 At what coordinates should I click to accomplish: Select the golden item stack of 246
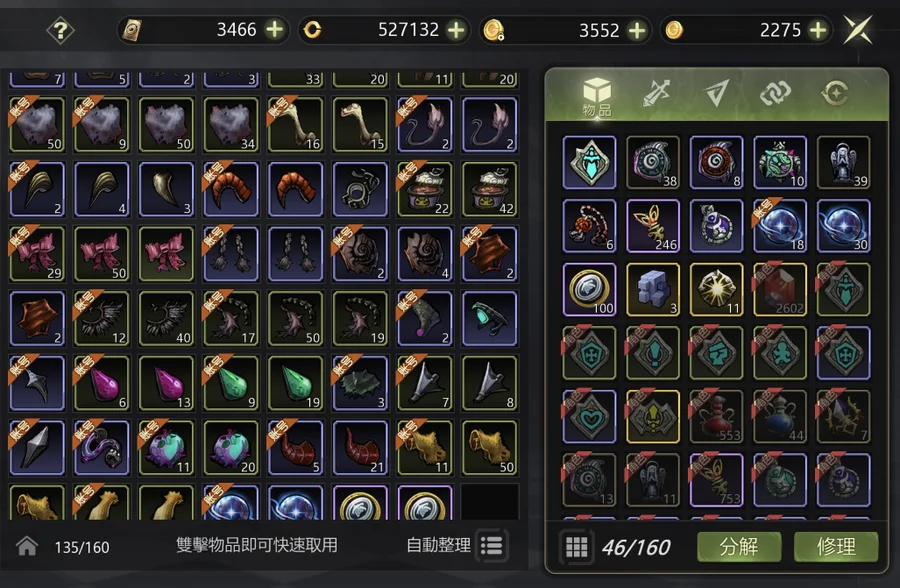[x=653, y=226]
